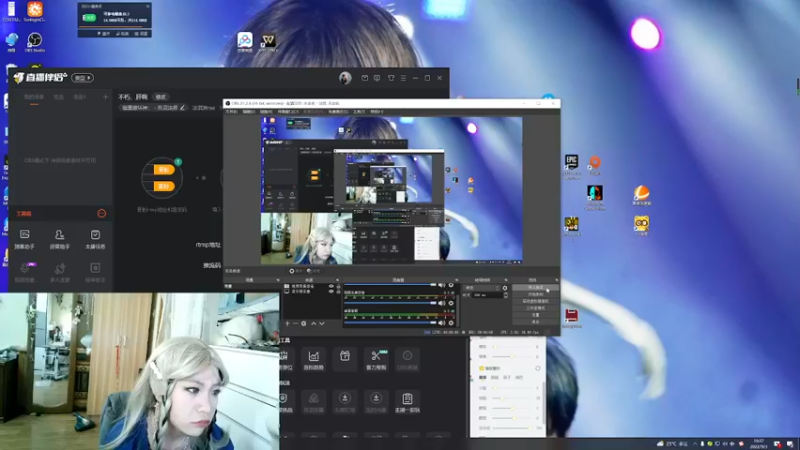Viewport: 800px width, 450px height.
Task: Open the 主播任务 checklist tool icon
Action: (x=95, y=239)
